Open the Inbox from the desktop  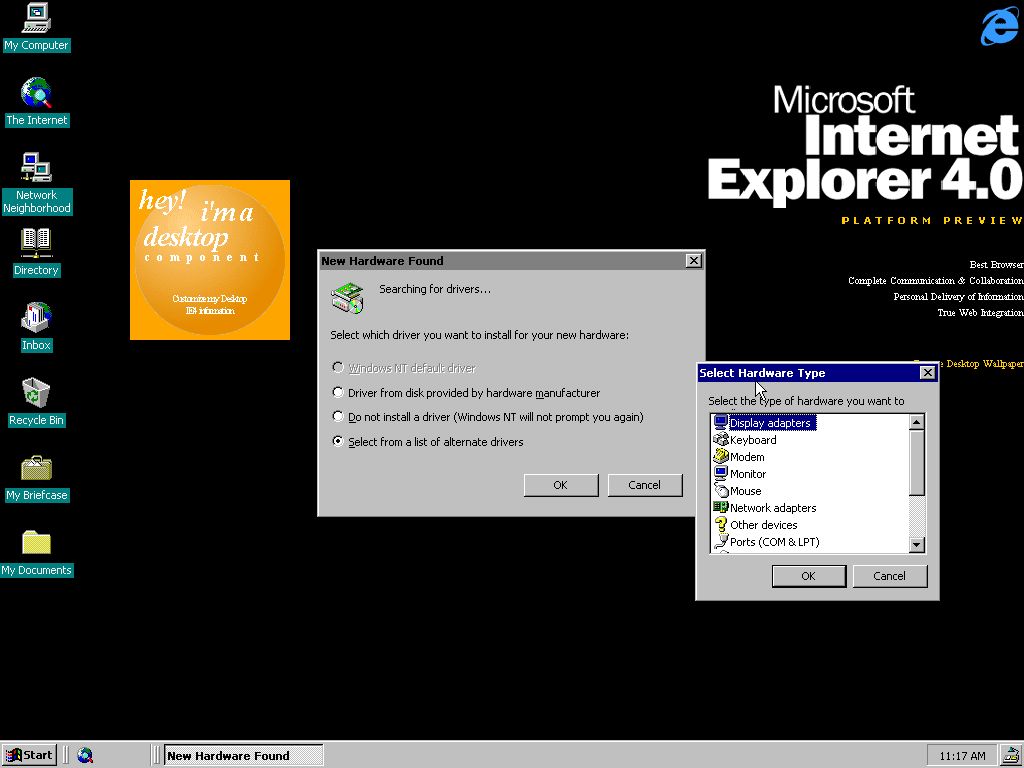pyautogui.click(x=35, y=322)
